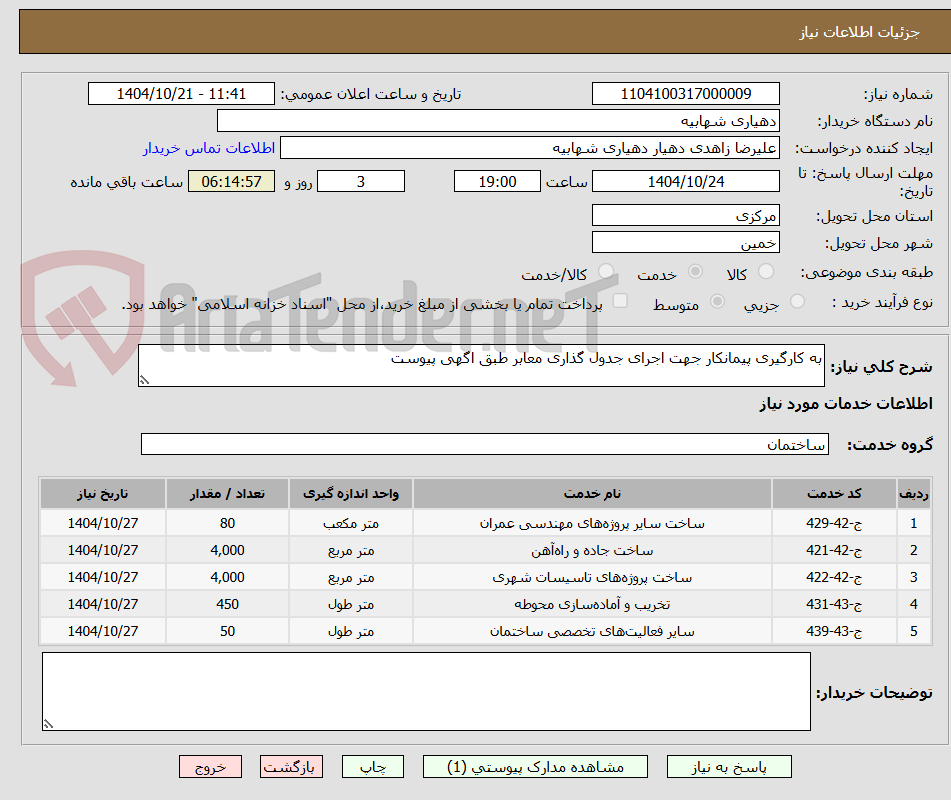Click the resize handle of توضیحات خریدار box
The width and height of the screenshot is (951, 800).
[x=48, y=724]
